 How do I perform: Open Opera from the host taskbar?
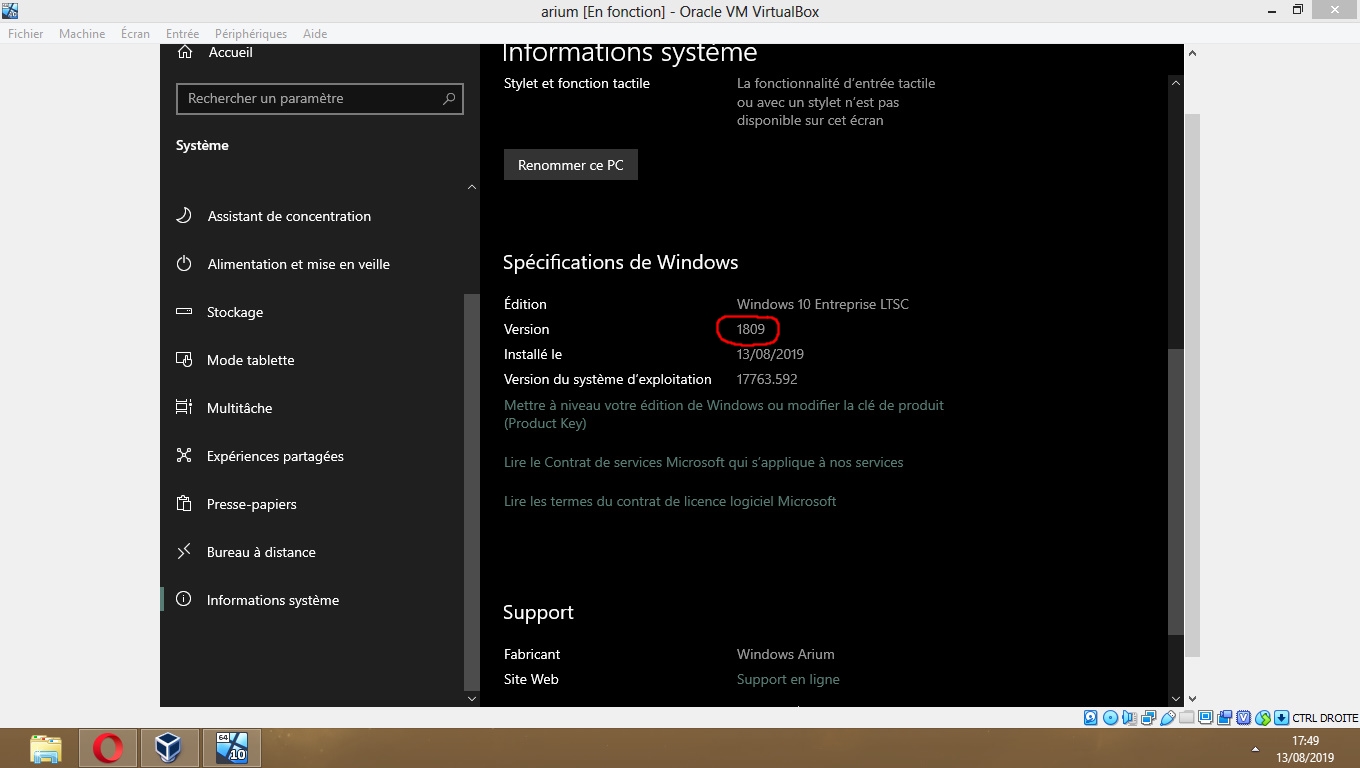[x=108, y=748]
